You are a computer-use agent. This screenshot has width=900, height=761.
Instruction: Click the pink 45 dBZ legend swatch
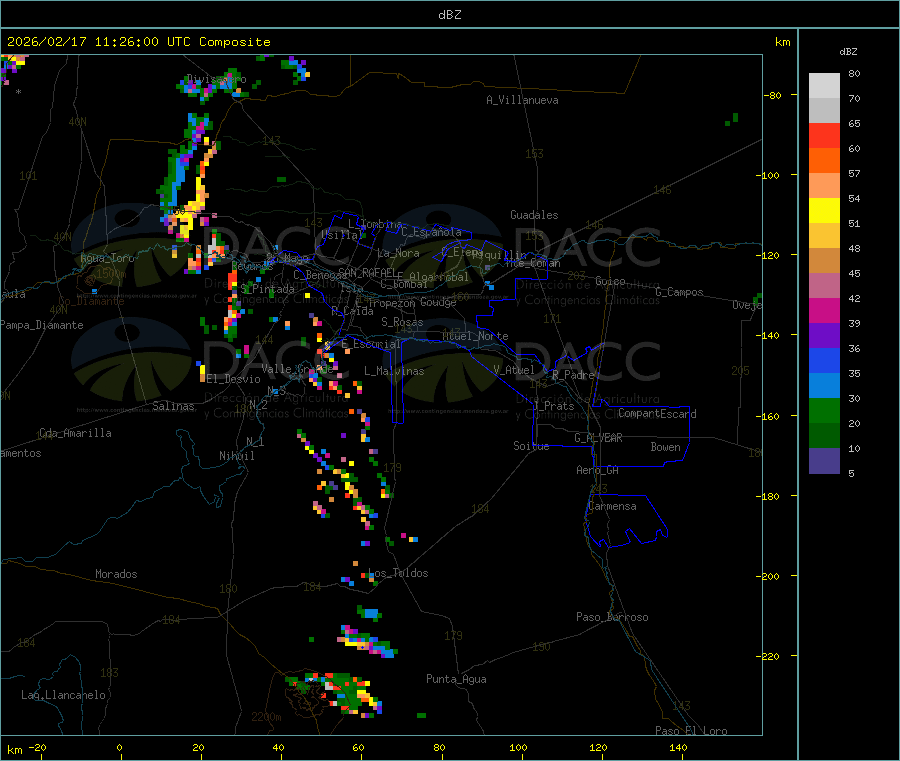click(x=824, y=285)
